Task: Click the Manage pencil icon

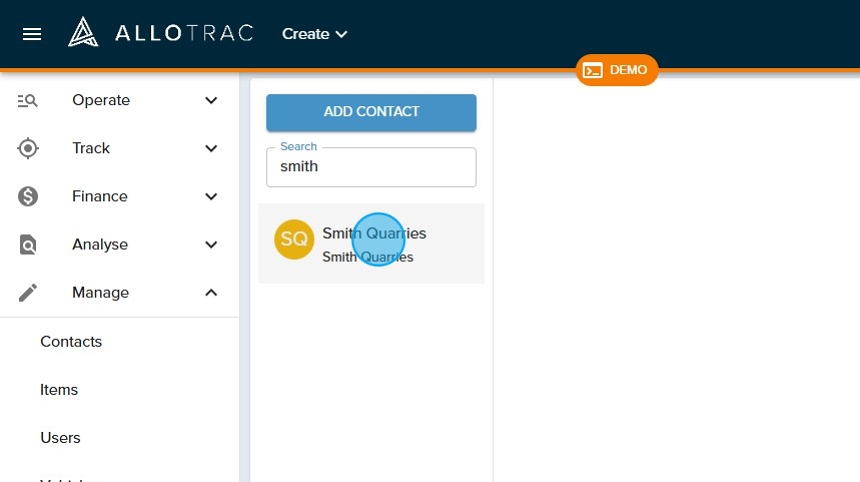Action: (x=28, y=292)
